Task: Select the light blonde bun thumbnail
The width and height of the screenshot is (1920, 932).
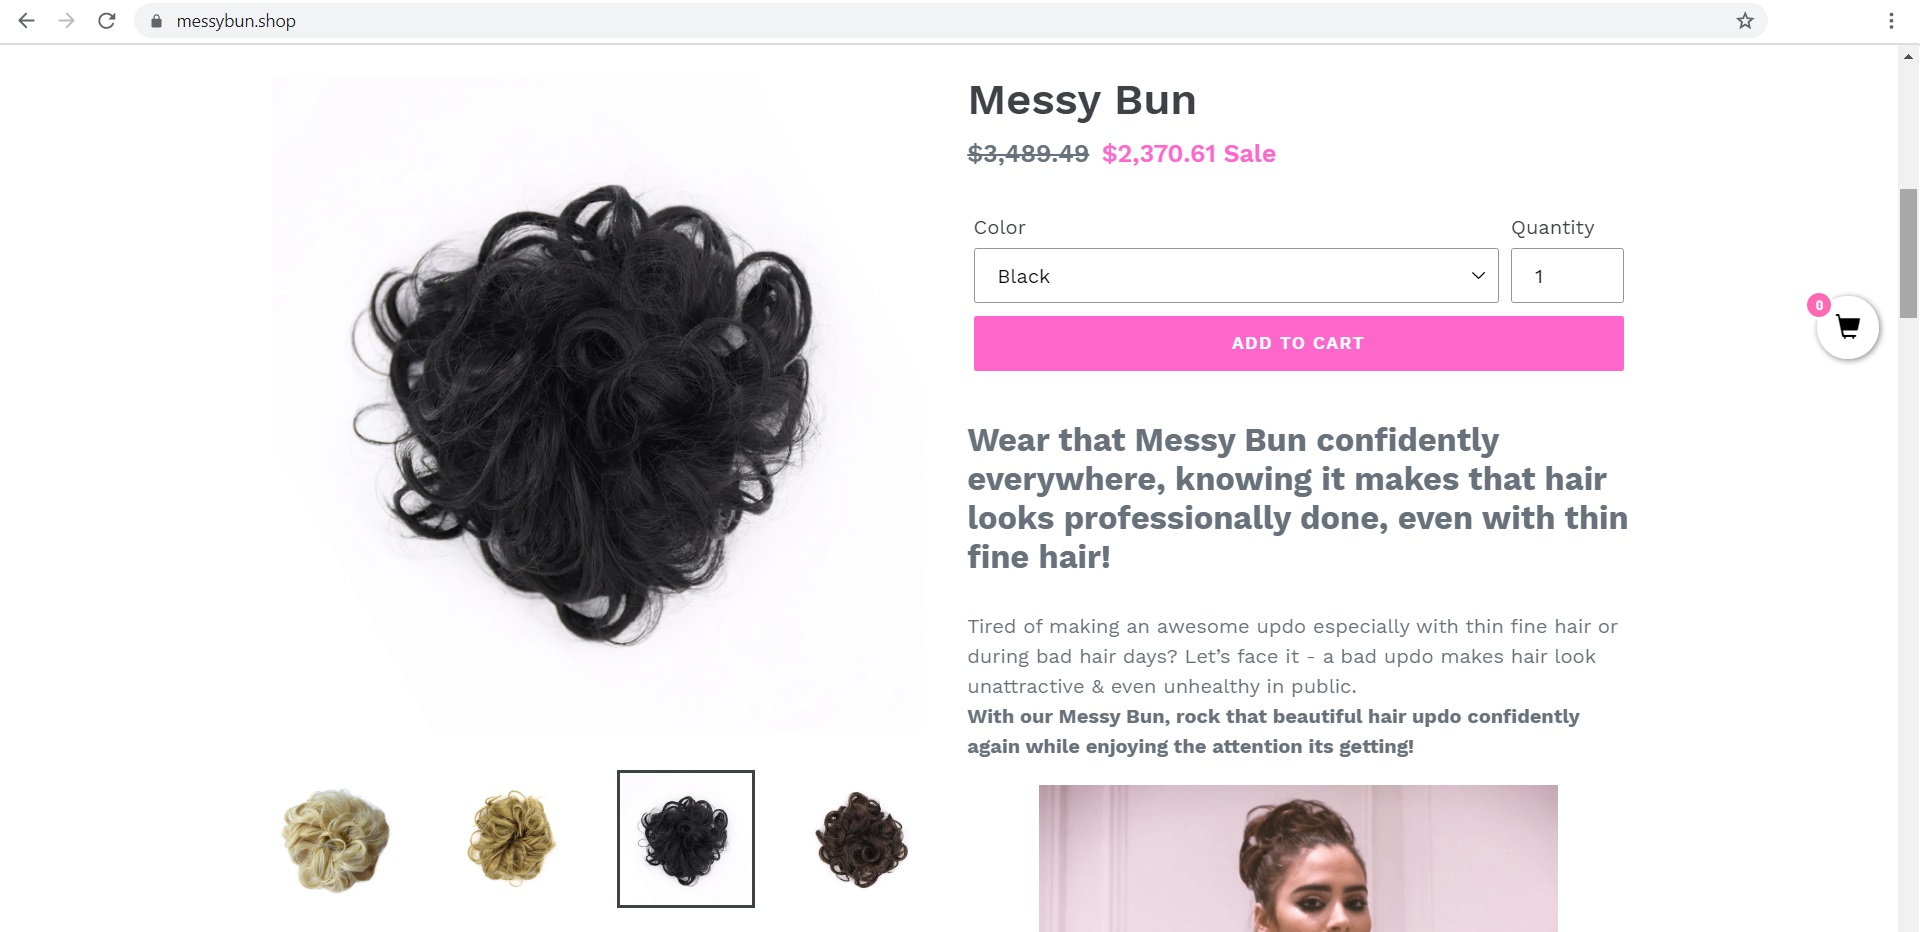Action: pyautogui.click(x=335, y=840)
